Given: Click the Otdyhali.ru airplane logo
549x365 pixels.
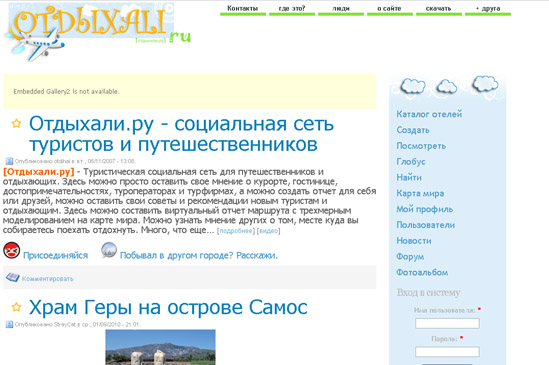Looking at the screenshot, I should pyautogui.click(x=98, y=32).
